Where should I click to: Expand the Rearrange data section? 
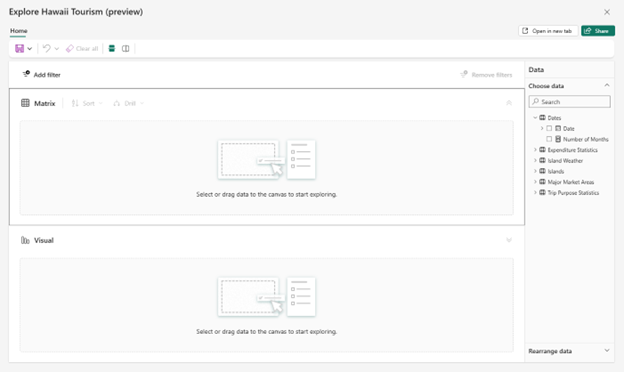coord(607,351)
